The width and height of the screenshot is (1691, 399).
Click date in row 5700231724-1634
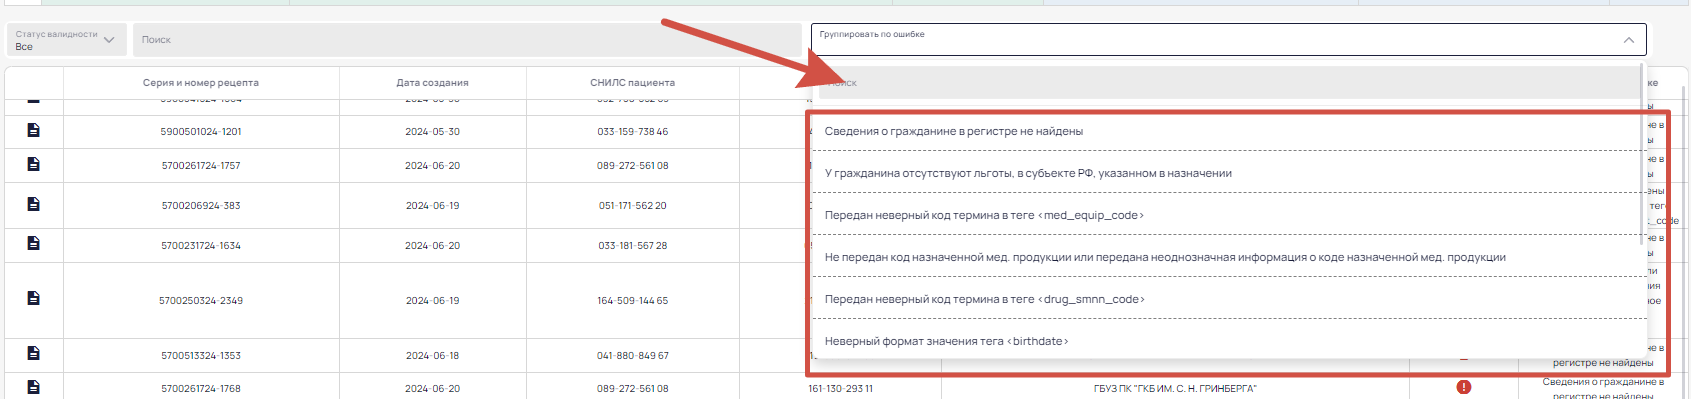(x=432, y=246)
